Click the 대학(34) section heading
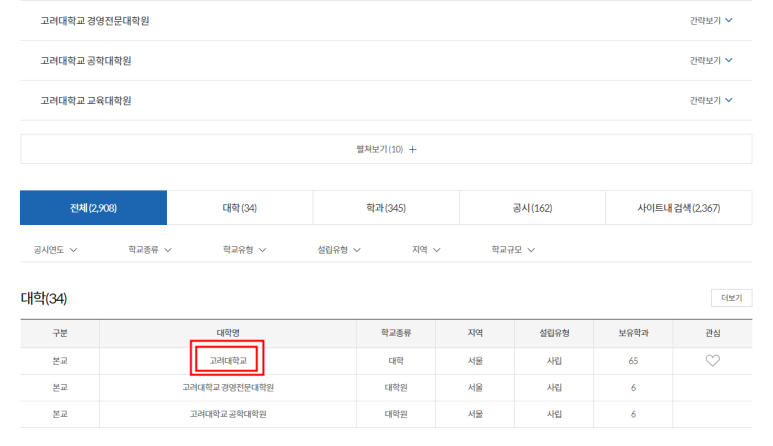The height and width of the screenshot is (446, 773). [x=44, y=298]
